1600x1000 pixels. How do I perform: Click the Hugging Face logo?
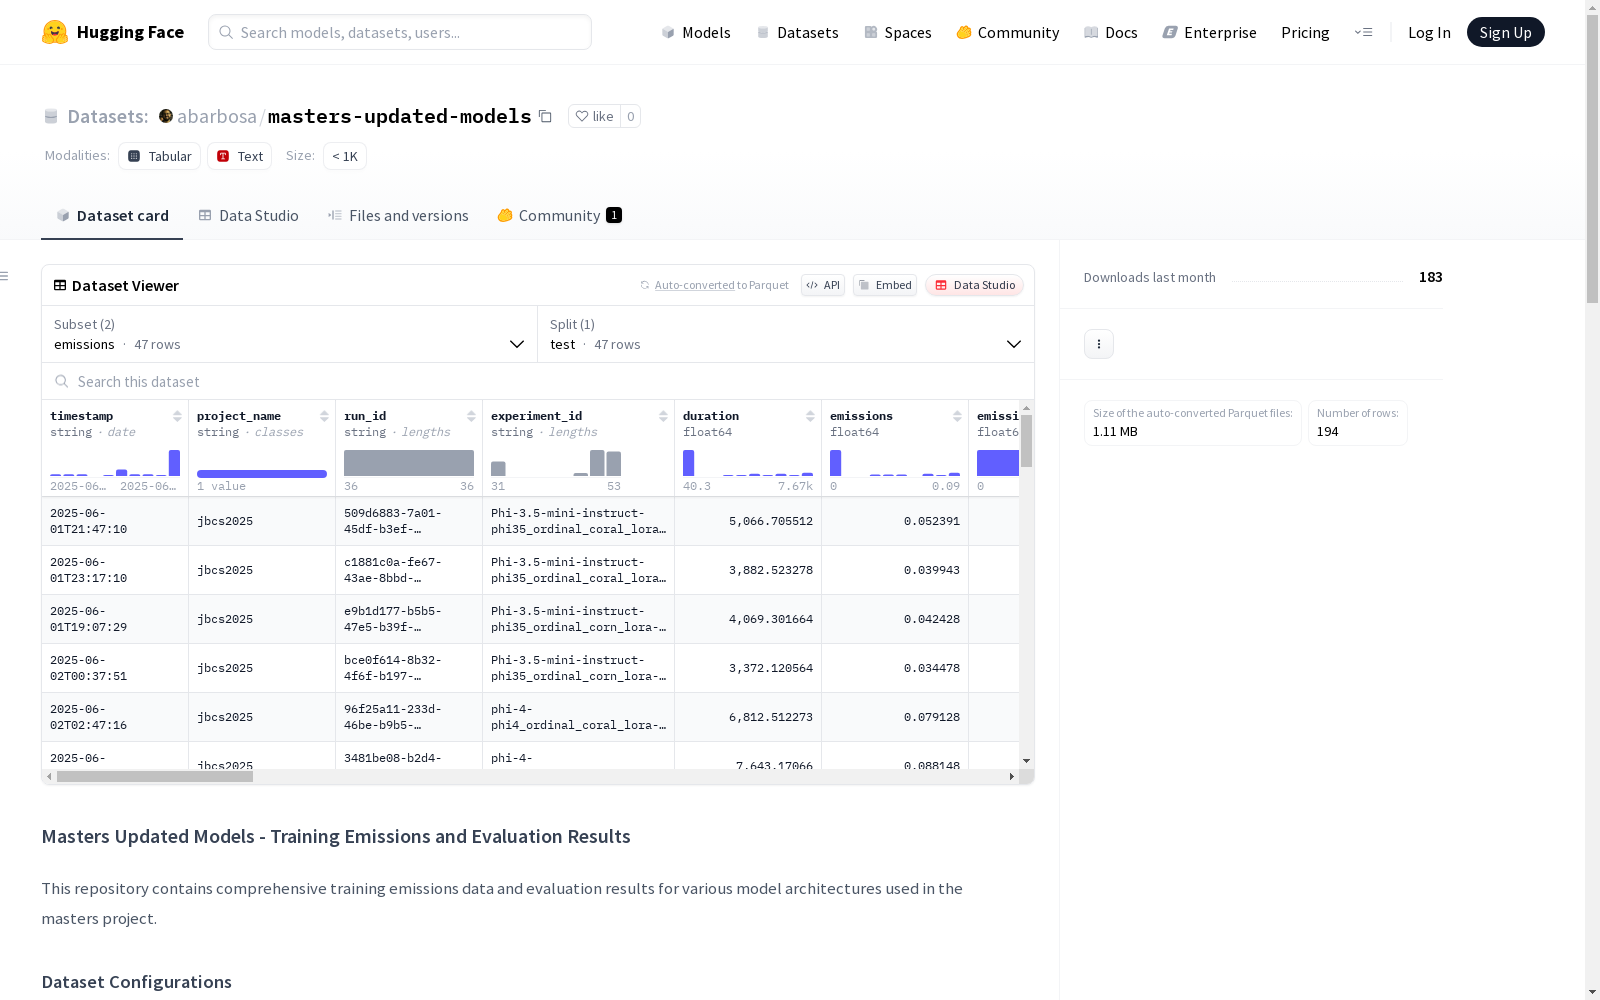[113, 32]
